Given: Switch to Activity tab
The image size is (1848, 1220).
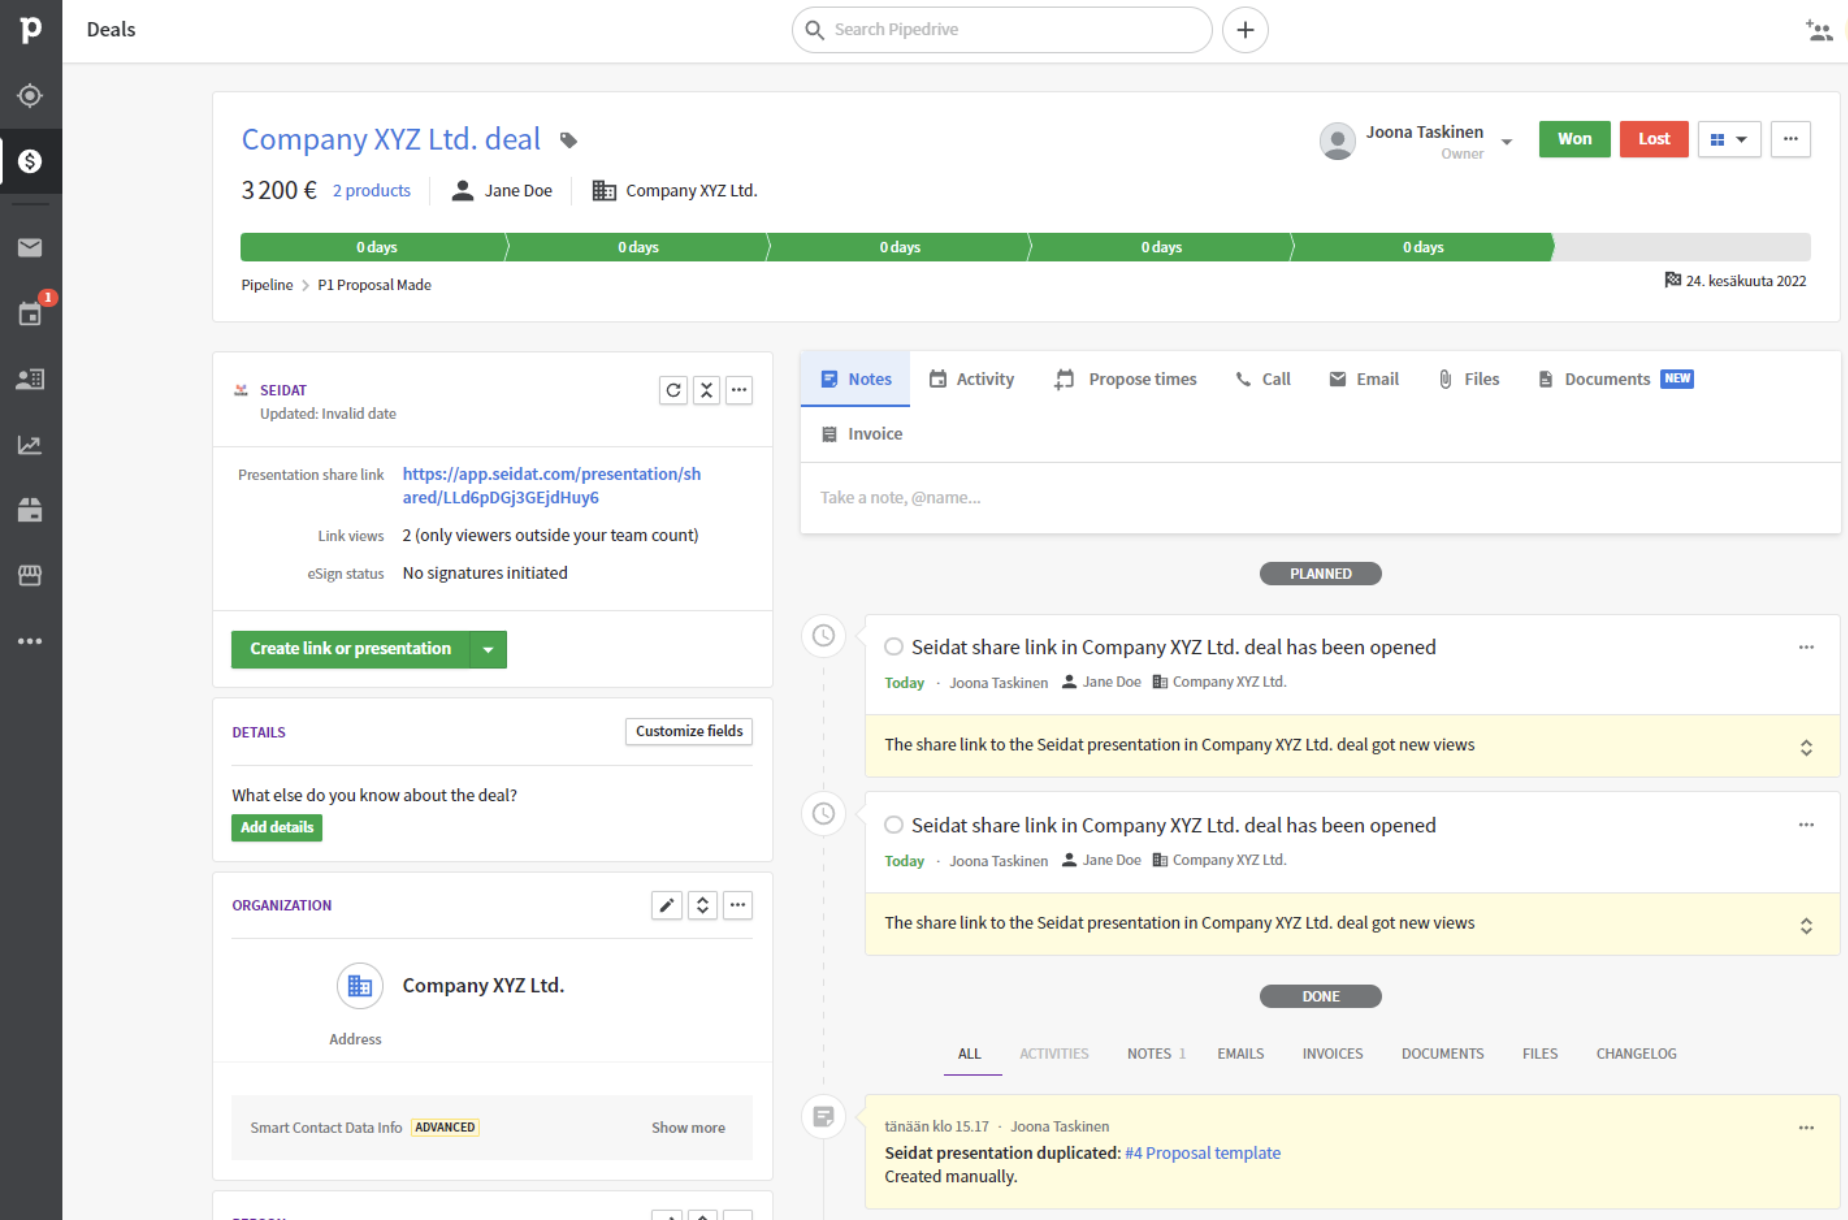Looking at the screenshot, I should tap(972, 379).
